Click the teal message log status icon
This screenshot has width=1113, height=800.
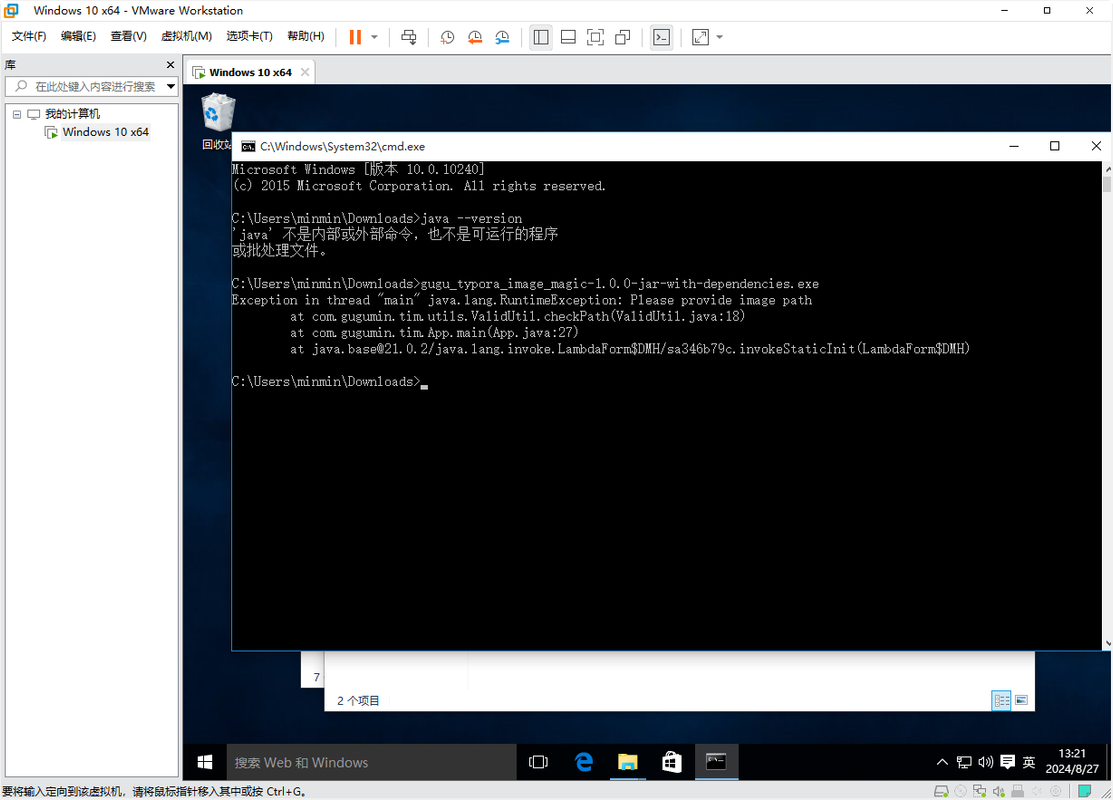(1085, 791)
